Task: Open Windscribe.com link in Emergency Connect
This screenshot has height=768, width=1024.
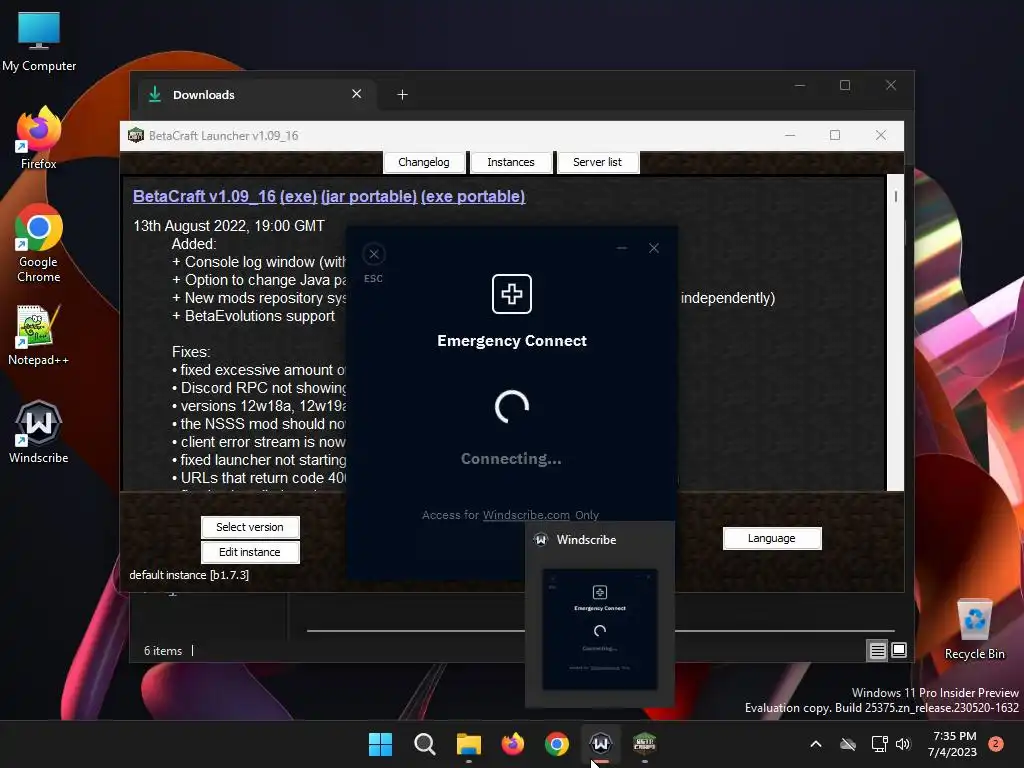Action: click(526, 515)
